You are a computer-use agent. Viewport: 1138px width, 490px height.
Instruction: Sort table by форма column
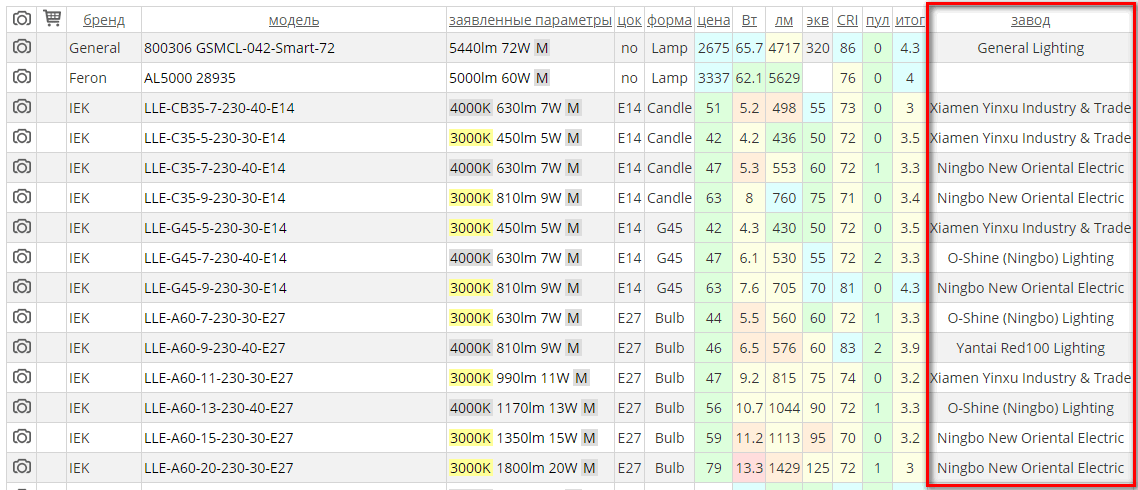[669, 20]
